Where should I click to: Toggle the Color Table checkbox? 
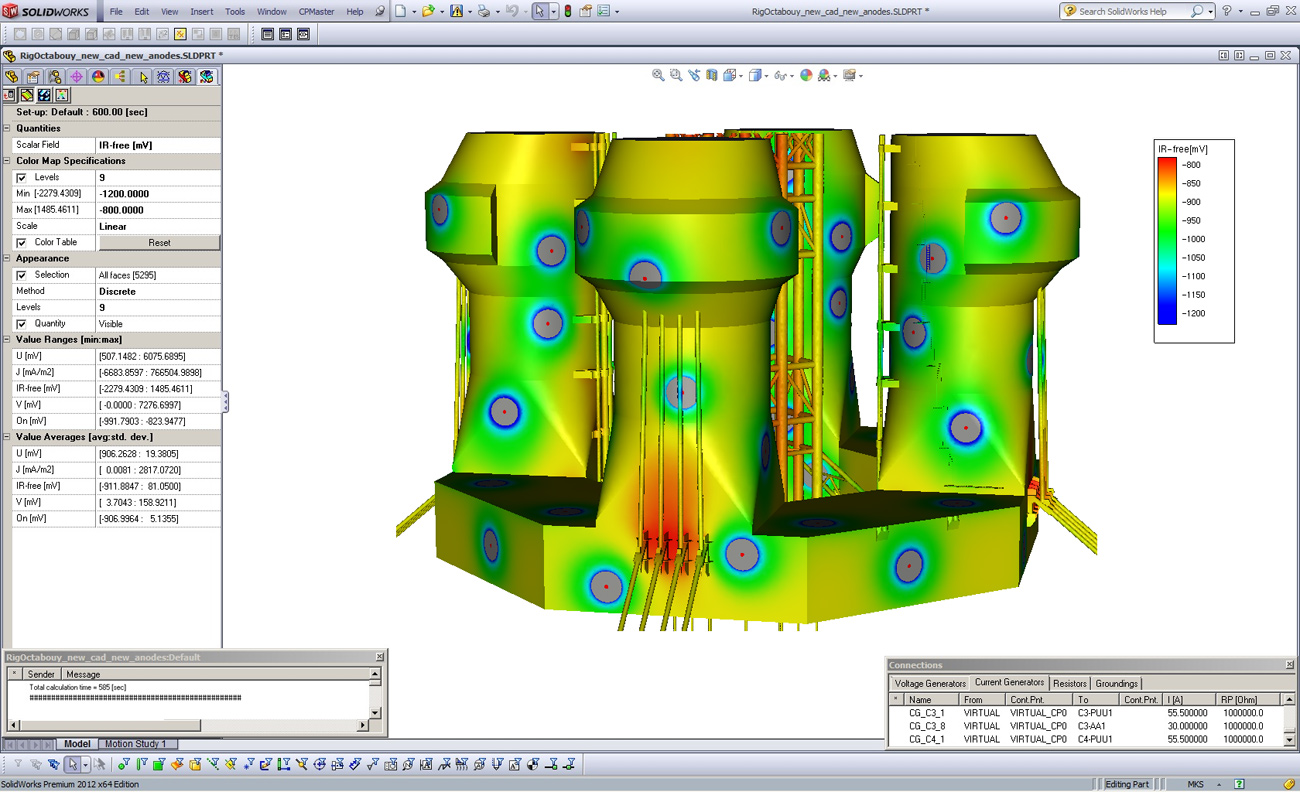21,243
